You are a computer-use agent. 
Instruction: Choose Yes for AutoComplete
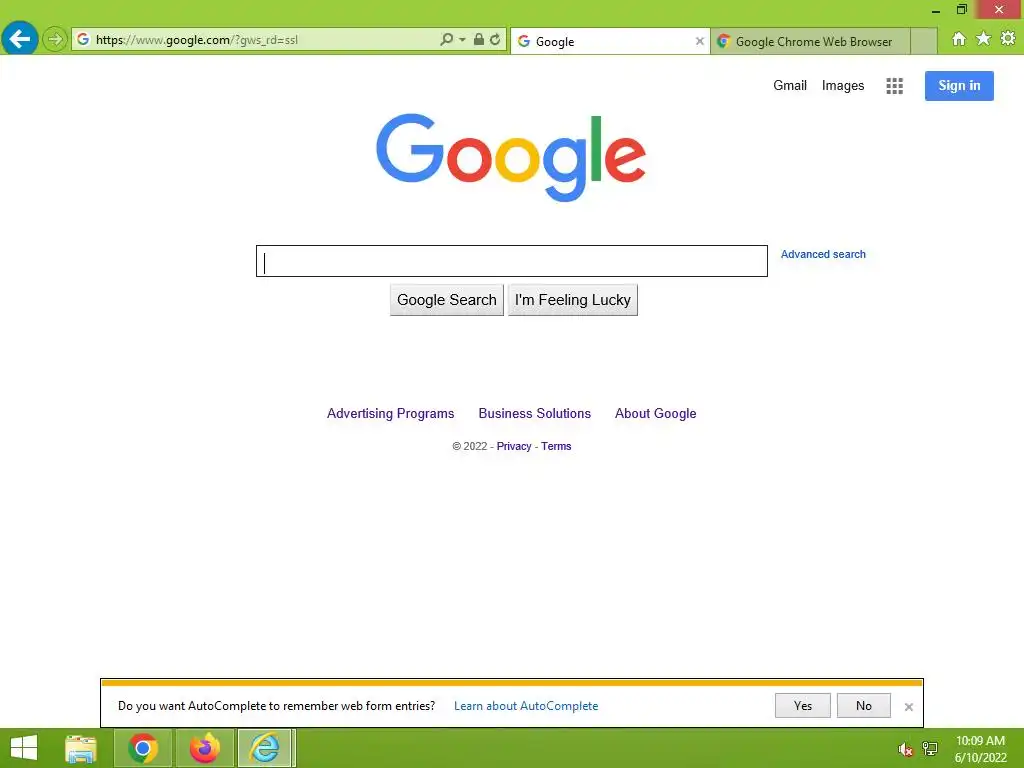[x=803, y=705]
